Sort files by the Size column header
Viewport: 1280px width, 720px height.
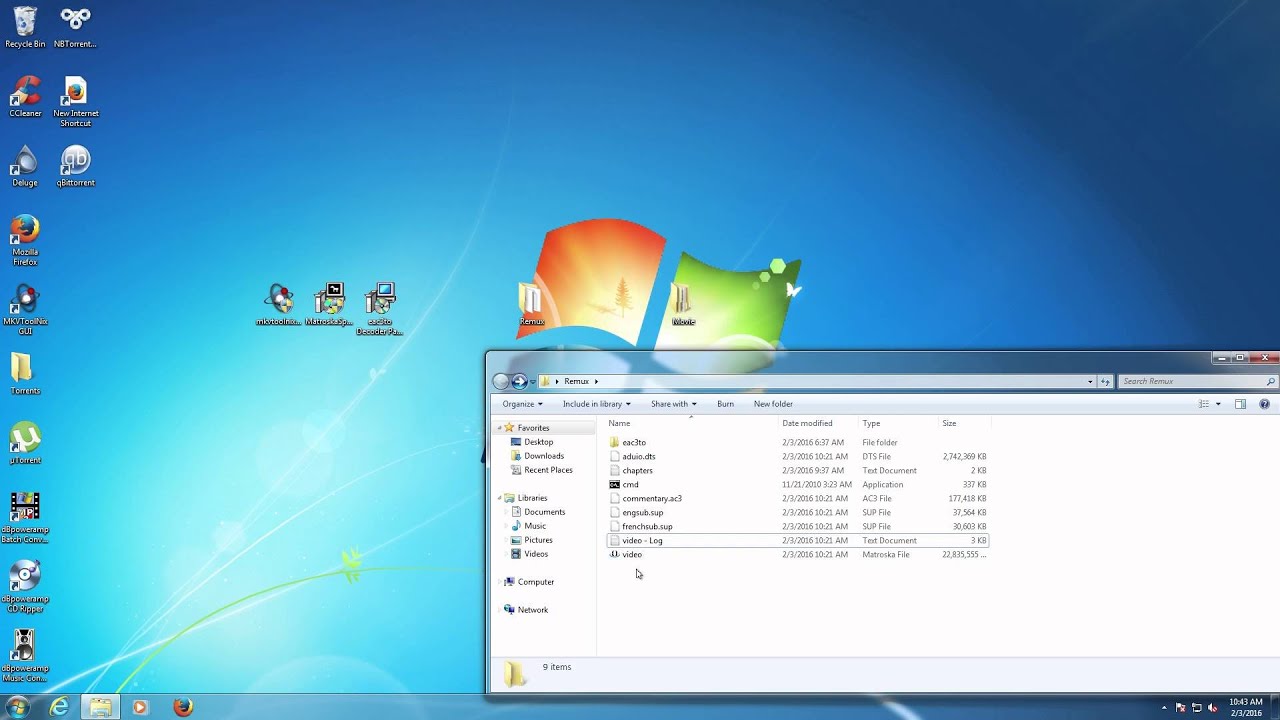[x=964, y=423]
